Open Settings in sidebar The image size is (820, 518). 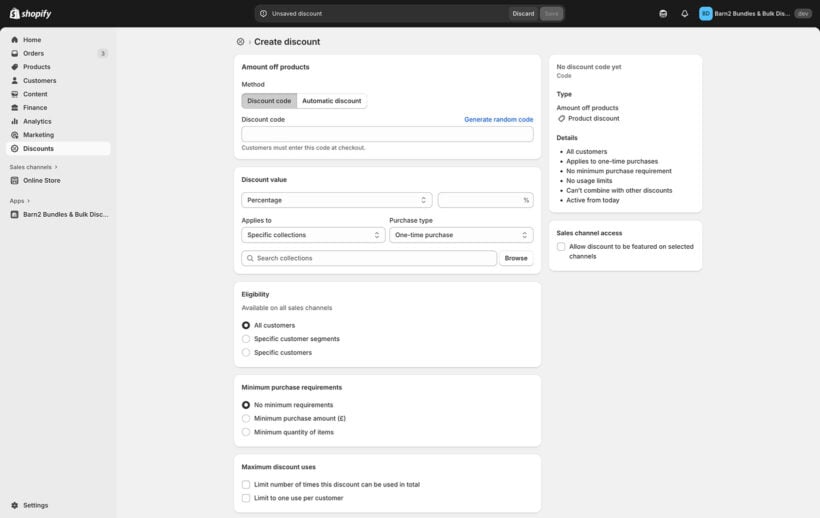58,505
